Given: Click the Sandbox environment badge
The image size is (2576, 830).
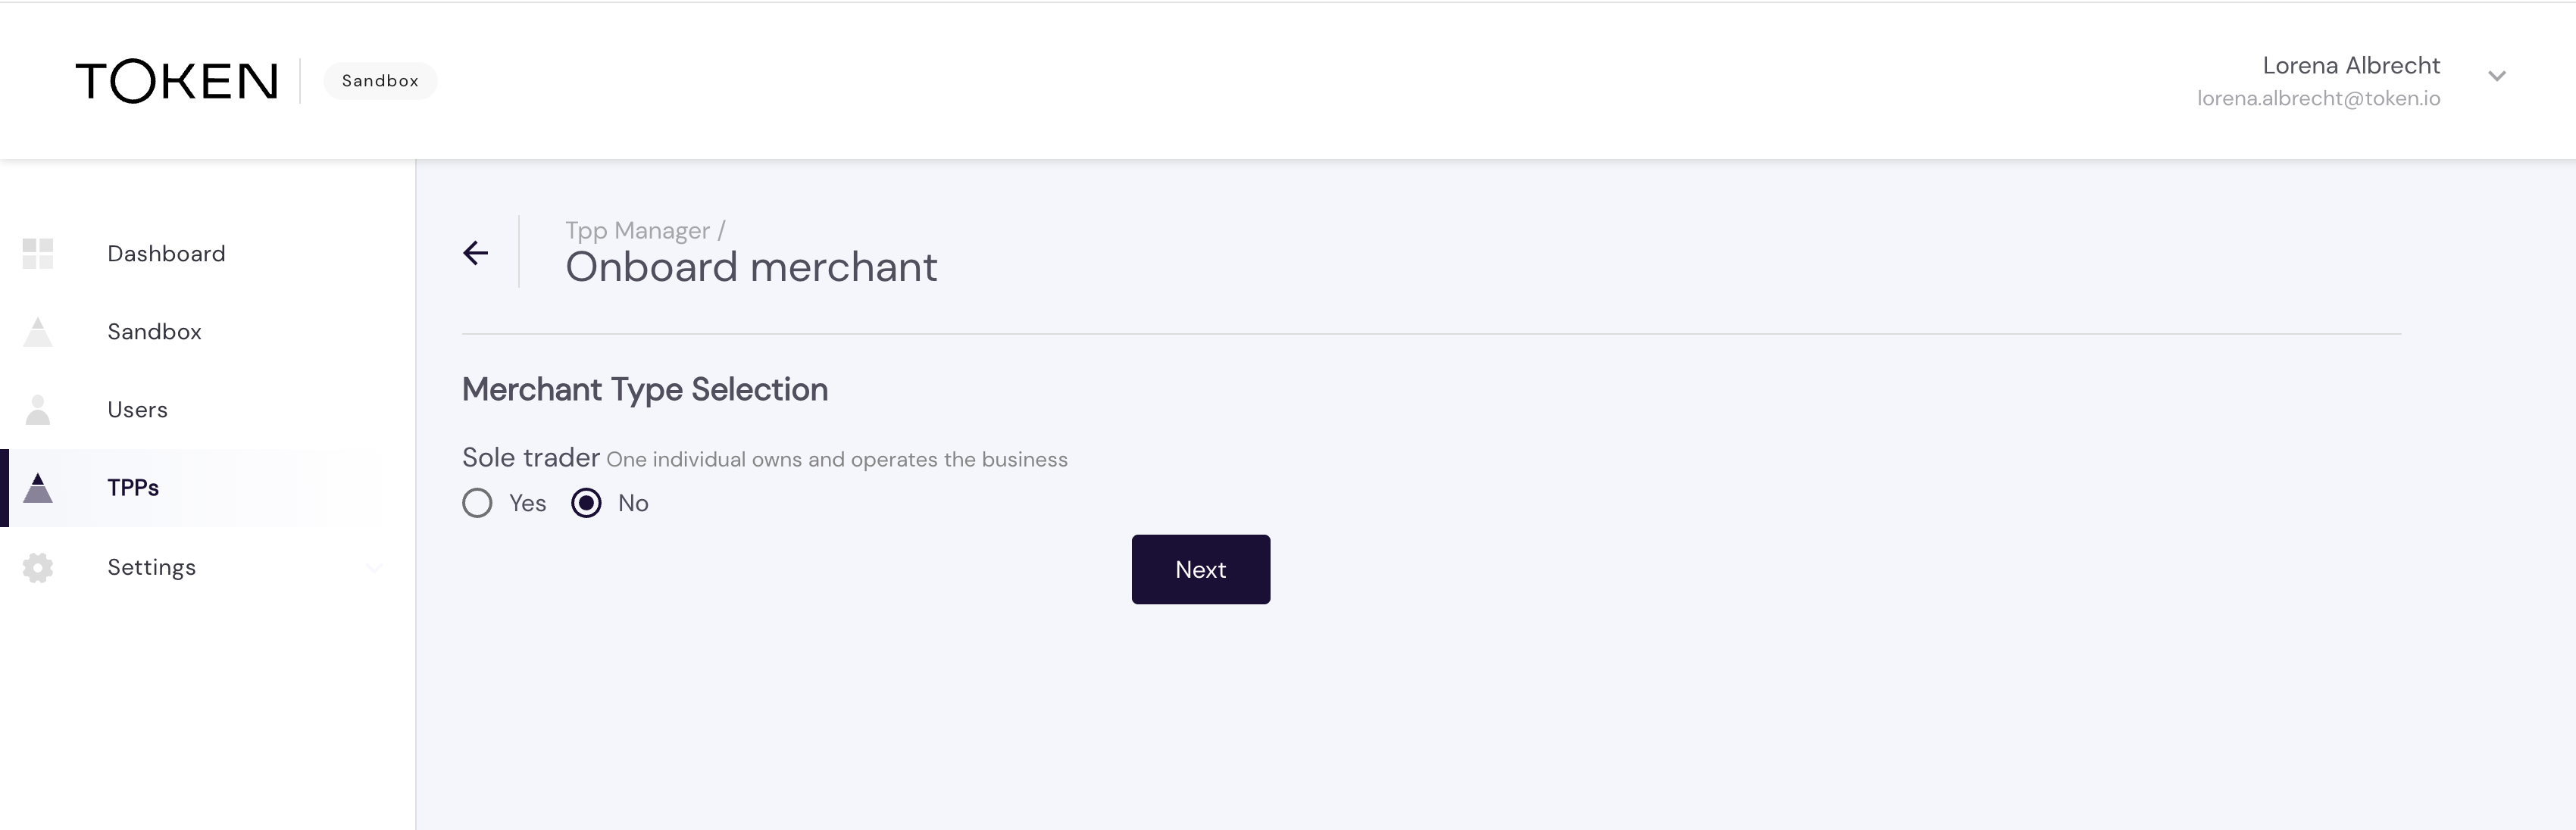Looking at the screenshot, I should tap(380, 81).
